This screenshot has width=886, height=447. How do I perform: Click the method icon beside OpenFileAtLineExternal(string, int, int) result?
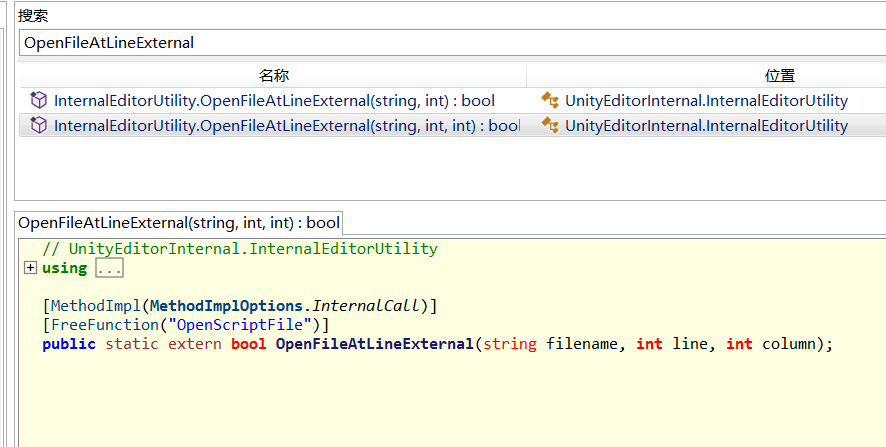(38, 125)
